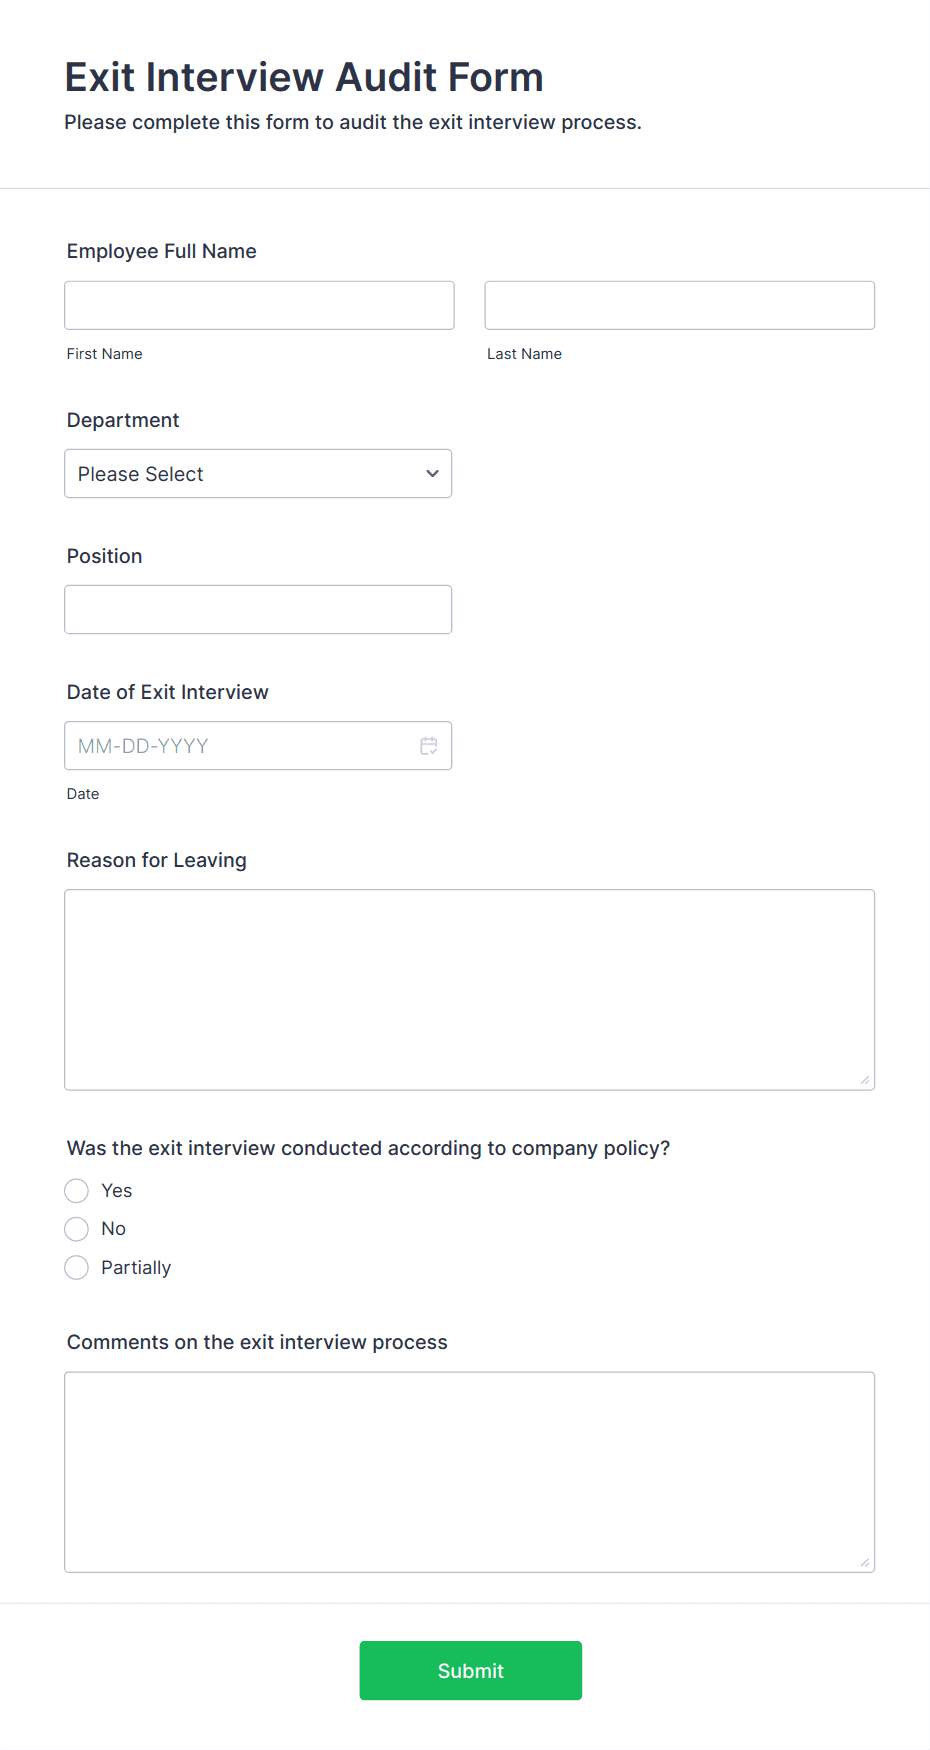Open the calendar picker for exit interview date
The height and width of the screenshot is (1750, 930).
click(429, 745)
